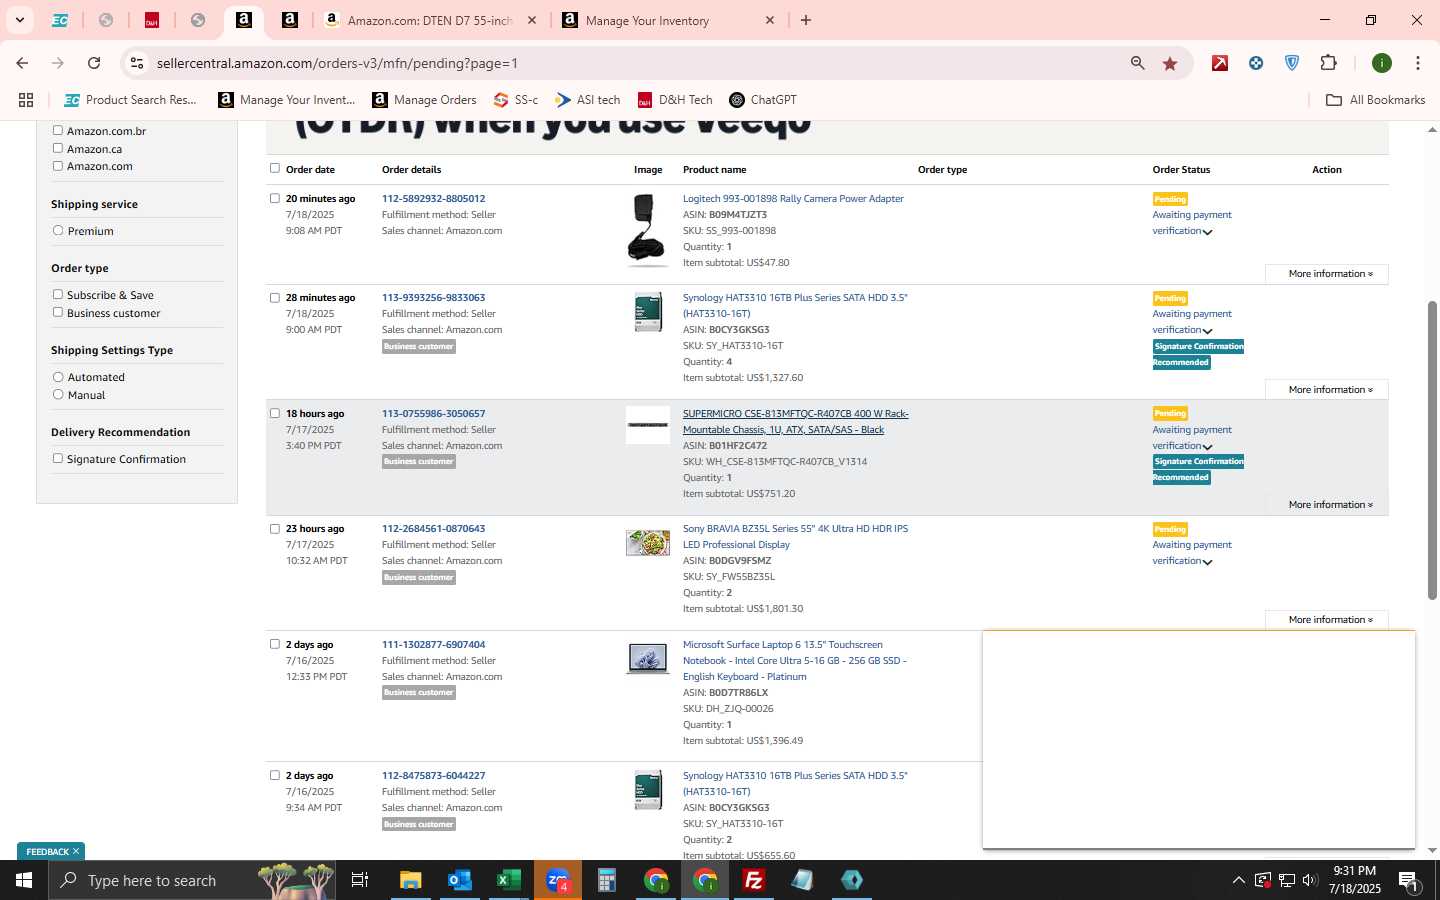Show hidden system tray icons
1440x900 pixels.
click(1238, 880)
